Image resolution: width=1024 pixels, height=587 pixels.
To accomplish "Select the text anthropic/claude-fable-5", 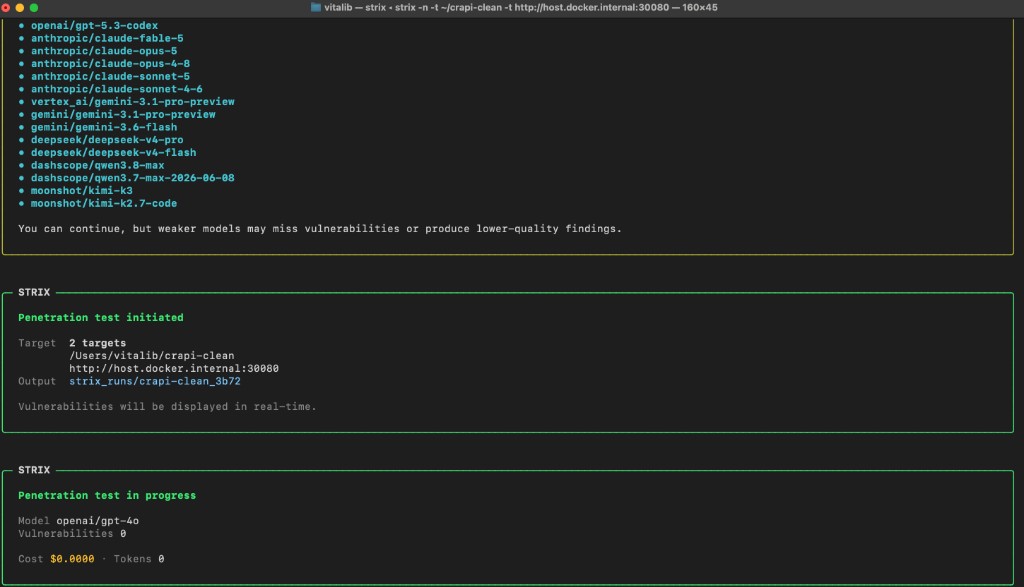I will [x=107, y=39].
